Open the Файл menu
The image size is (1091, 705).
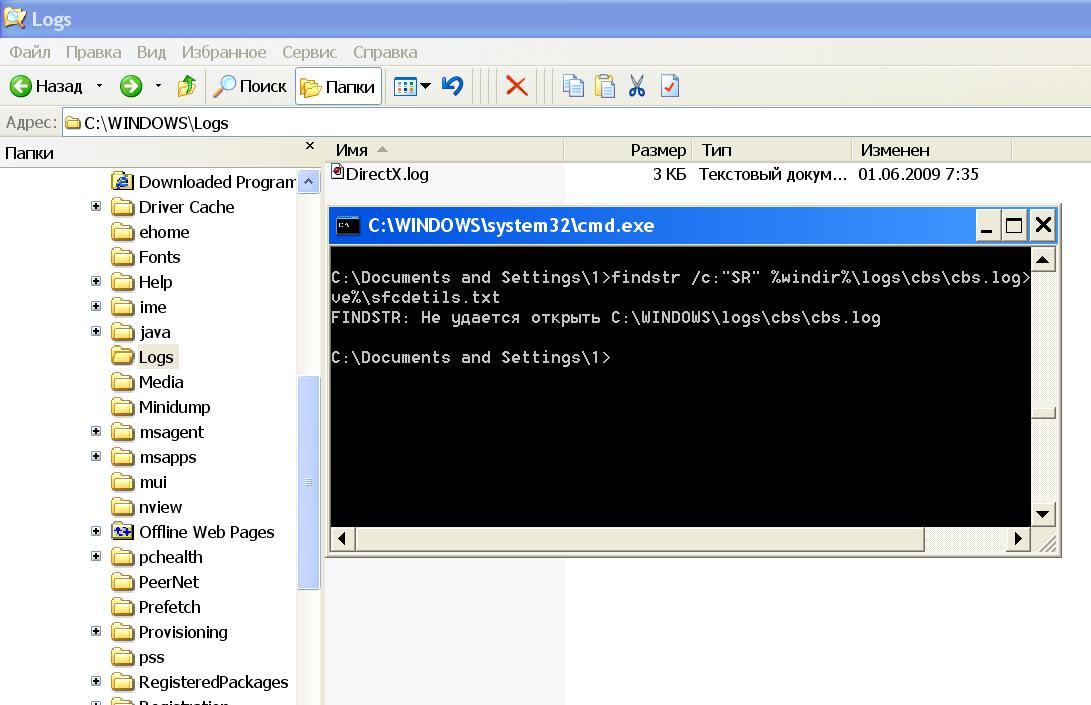coord(30,52)
